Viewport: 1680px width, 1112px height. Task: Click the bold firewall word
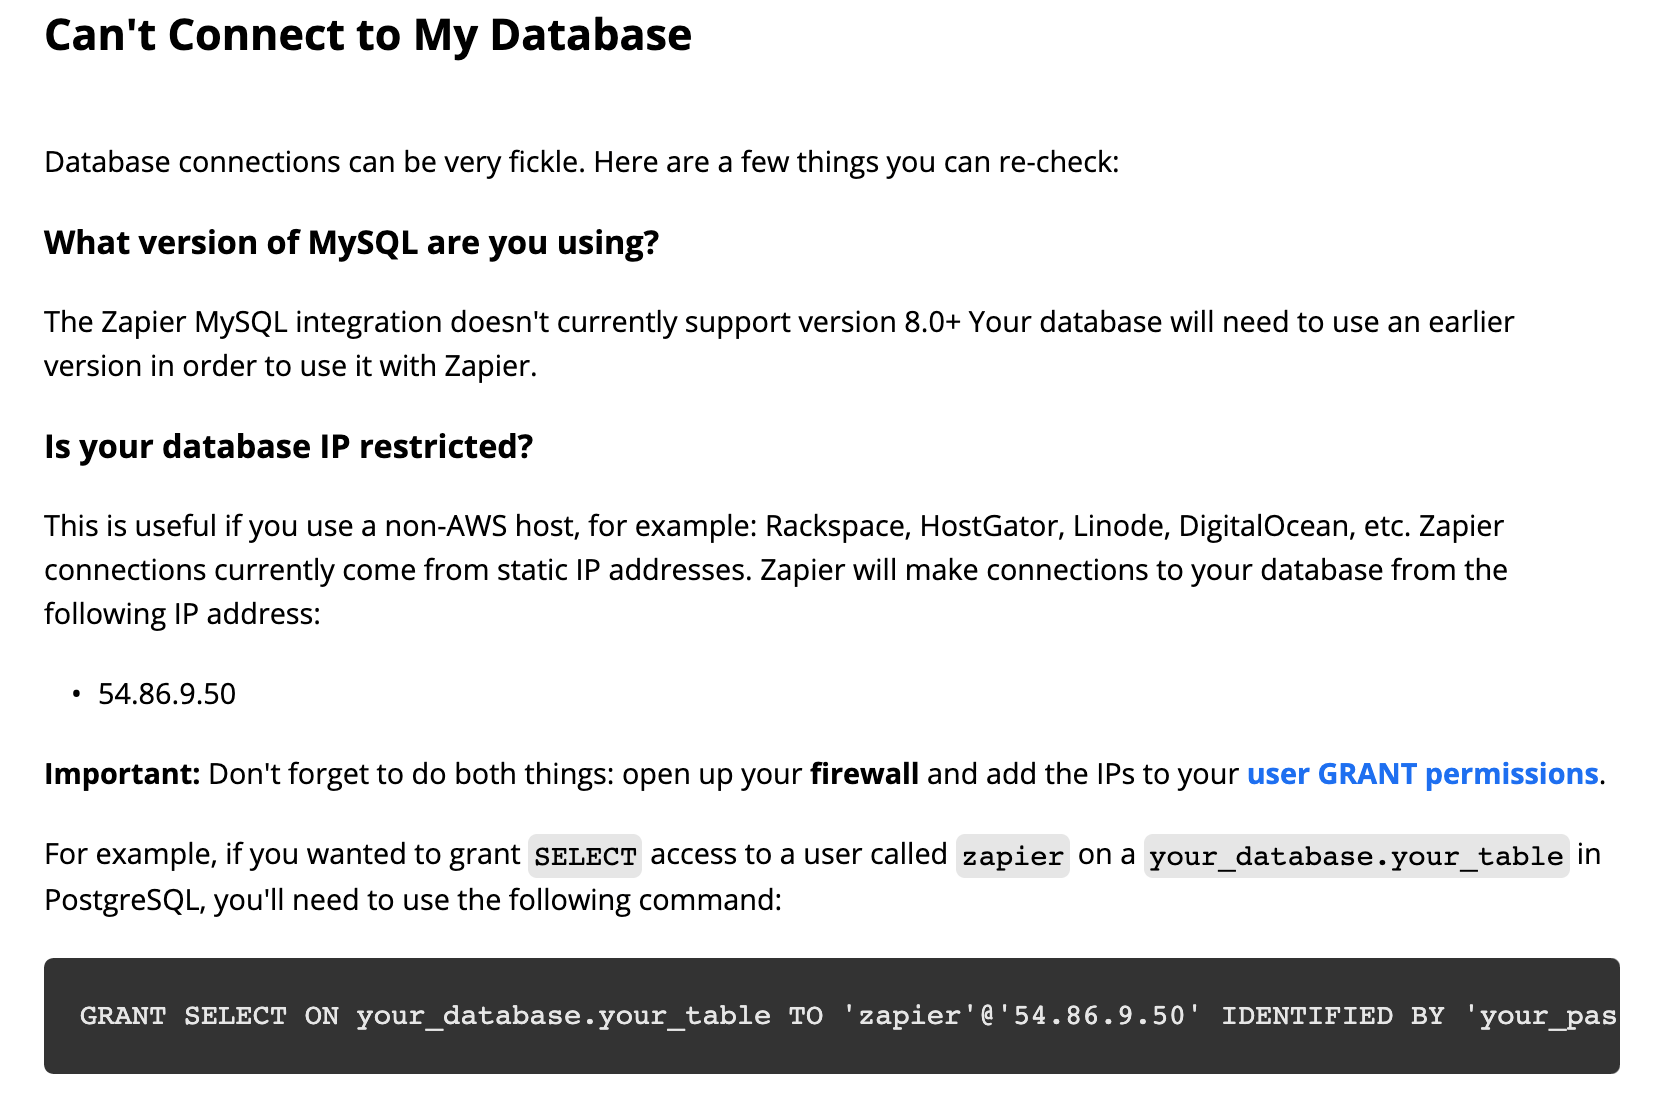[x=864, y=774]
